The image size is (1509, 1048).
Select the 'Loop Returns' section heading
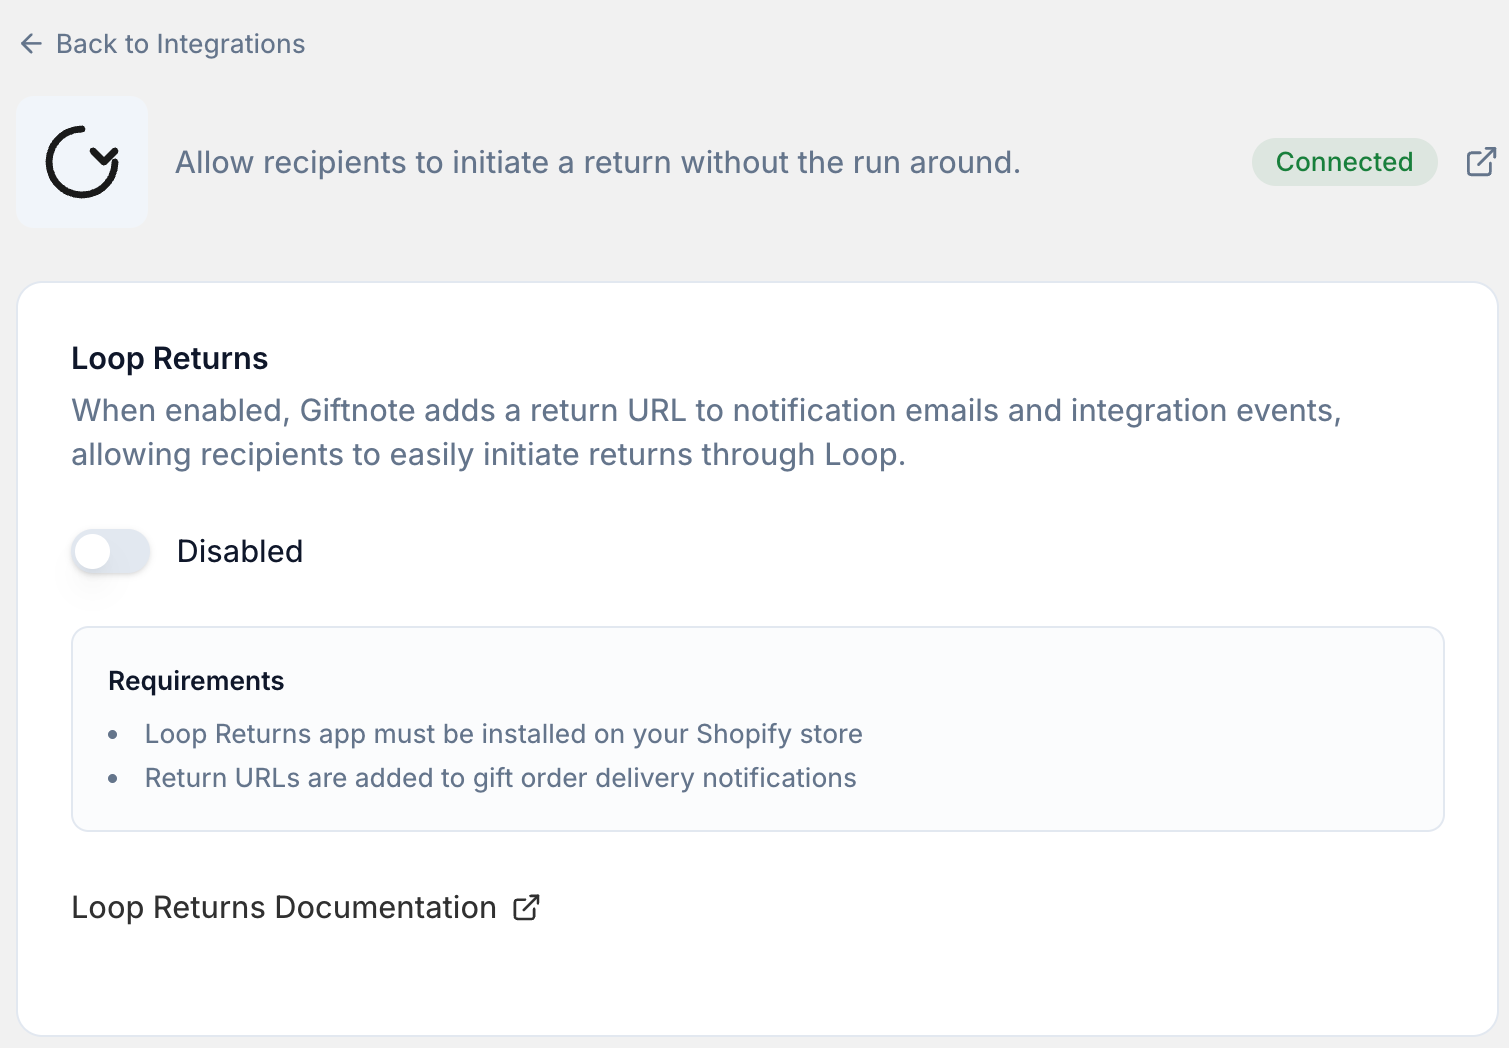tap(170, 358)
